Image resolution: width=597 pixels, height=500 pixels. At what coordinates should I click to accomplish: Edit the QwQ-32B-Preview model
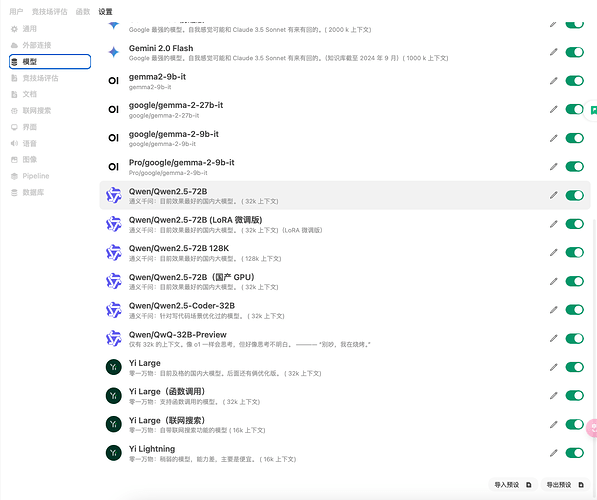click(x=554, y=339)
